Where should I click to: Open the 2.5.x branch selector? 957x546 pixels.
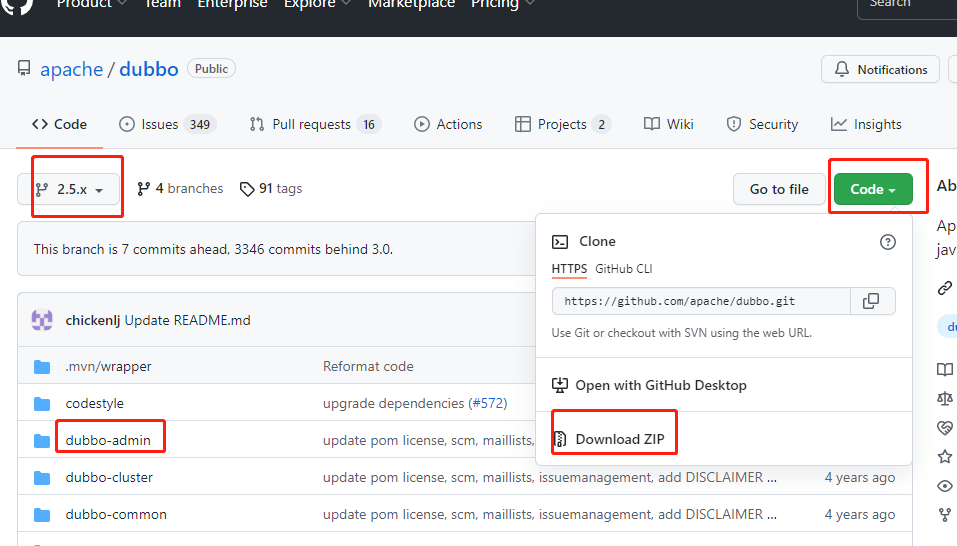point(69,189)
